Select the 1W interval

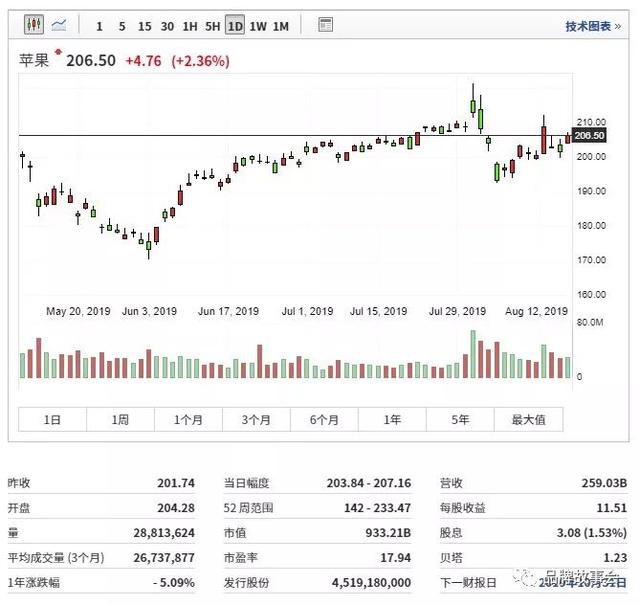click(258, 27)
